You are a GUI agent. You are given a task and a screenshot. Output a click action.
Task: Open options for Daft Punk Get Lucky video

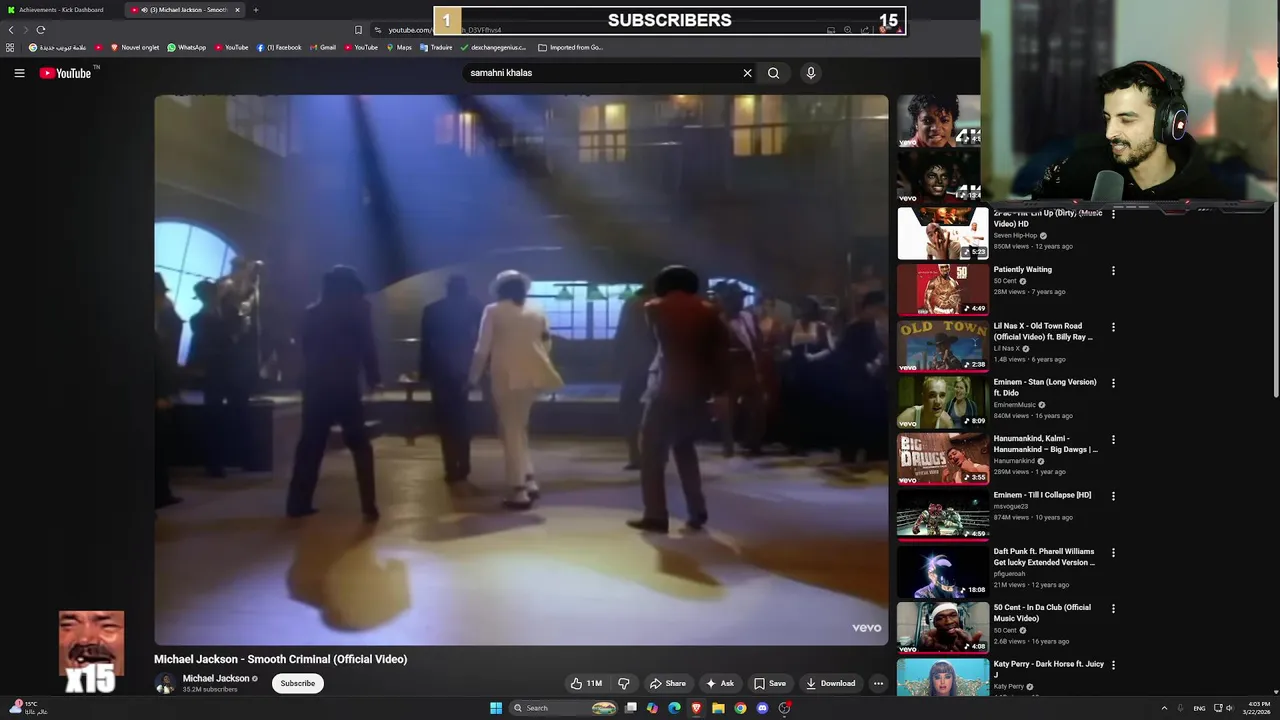(x=1113, y=552)
